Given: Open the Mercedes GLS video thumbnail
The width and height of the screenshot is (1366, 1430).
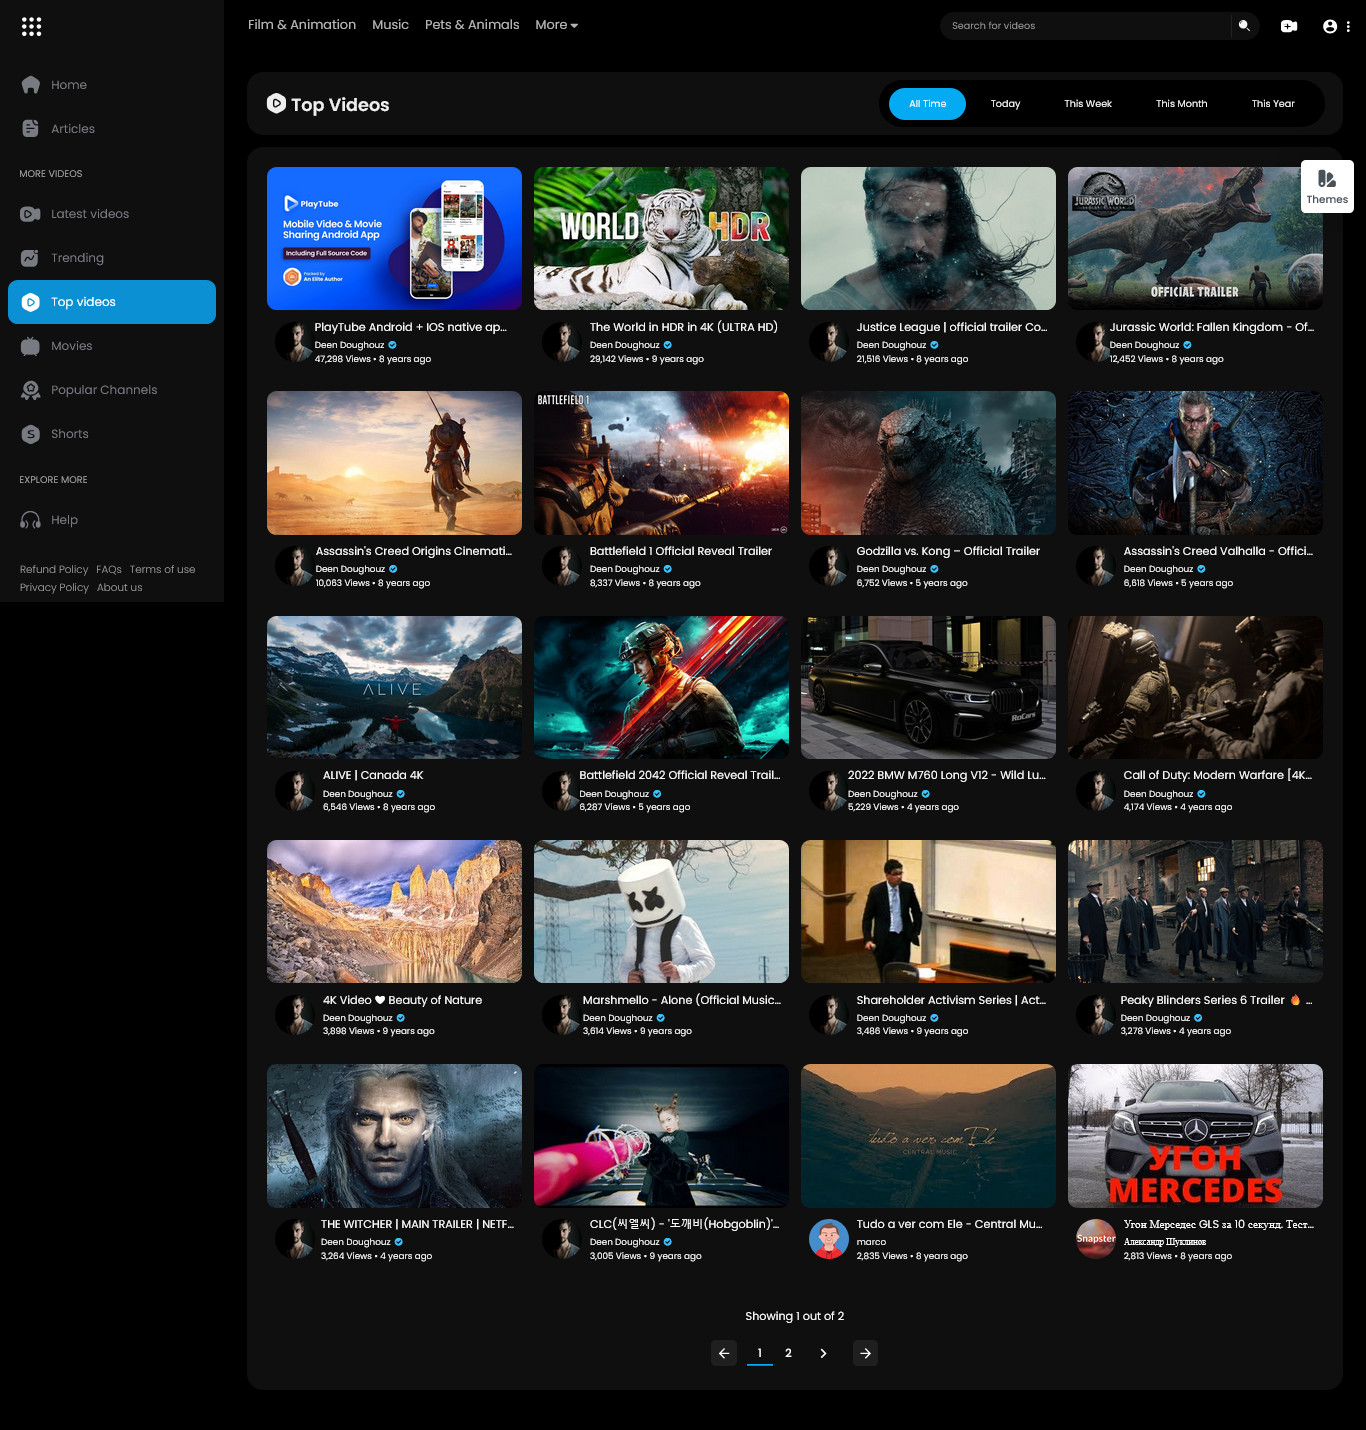Looking at the screenshot, I should click(1195, 1136).
